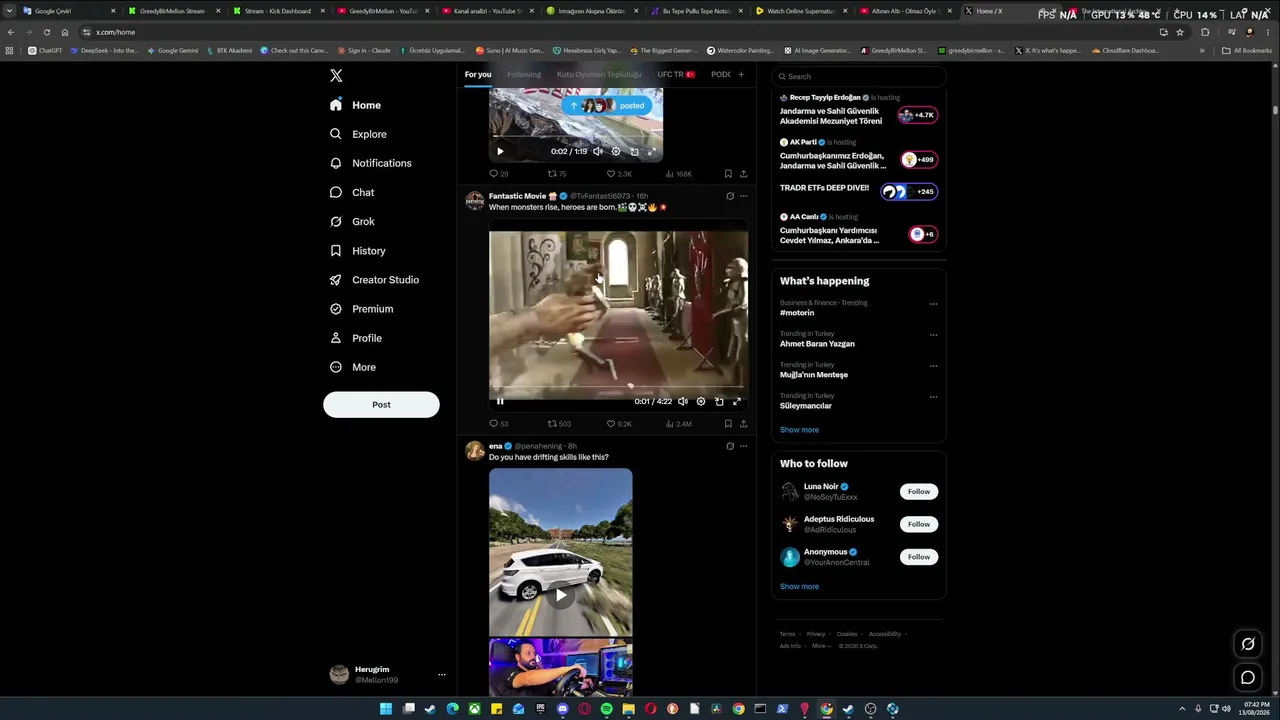
Task: Open the Kutu Oyunları Topluluğu tab
Action: [599, 75]
